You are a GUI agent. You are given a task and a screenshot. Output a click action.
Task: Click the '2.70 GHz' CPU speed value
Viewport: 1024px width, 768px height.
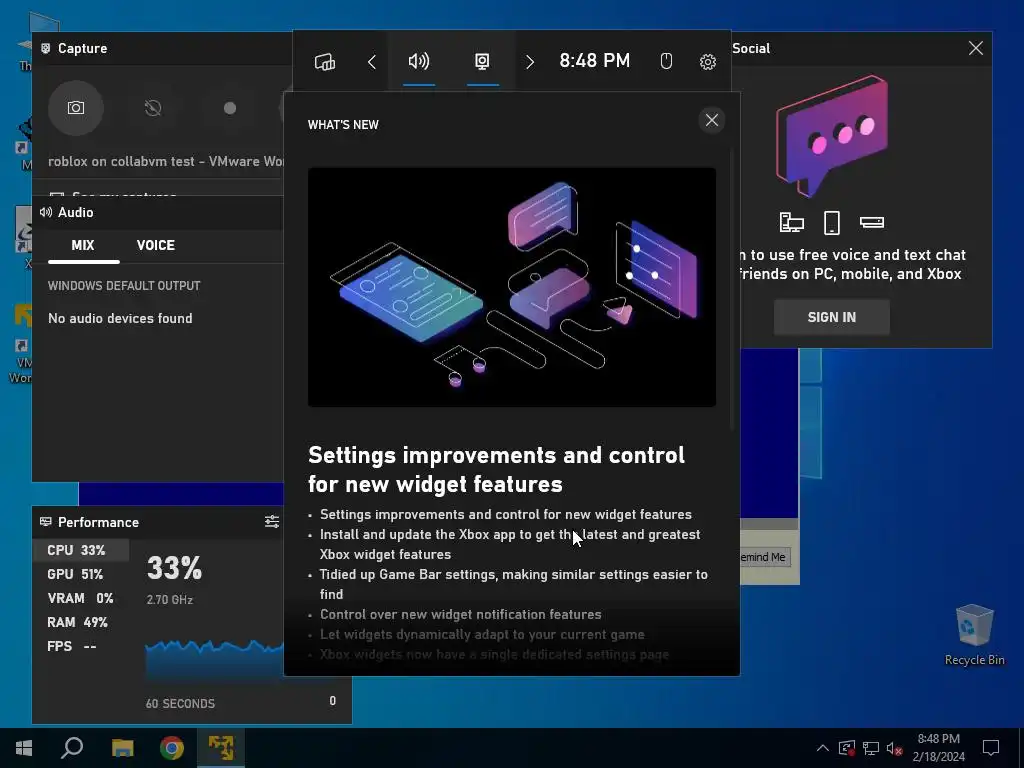pyautogui.click(x=170, y=600)
